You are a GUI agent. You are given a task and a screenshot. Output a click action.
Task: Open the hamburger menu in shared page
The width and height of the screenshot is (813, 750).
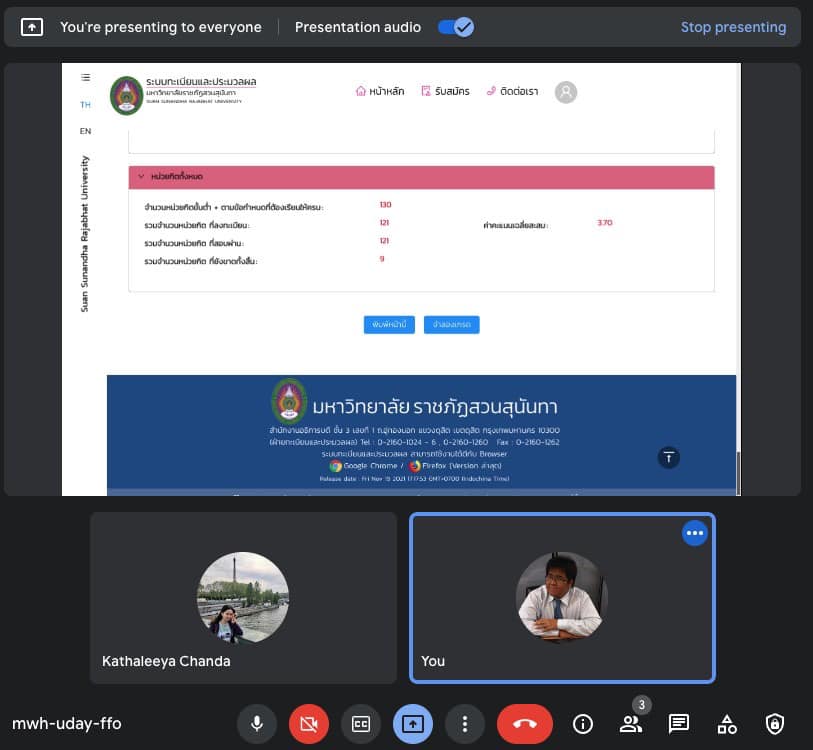click(x=85, y=77)
